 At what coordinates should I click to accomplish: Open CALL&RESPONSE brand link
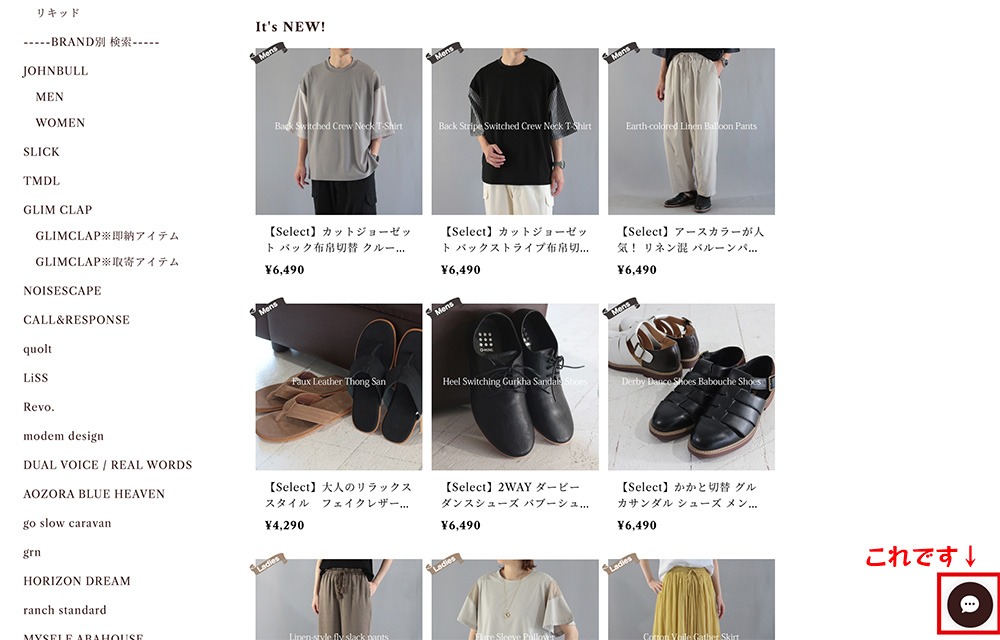point(77,320)
